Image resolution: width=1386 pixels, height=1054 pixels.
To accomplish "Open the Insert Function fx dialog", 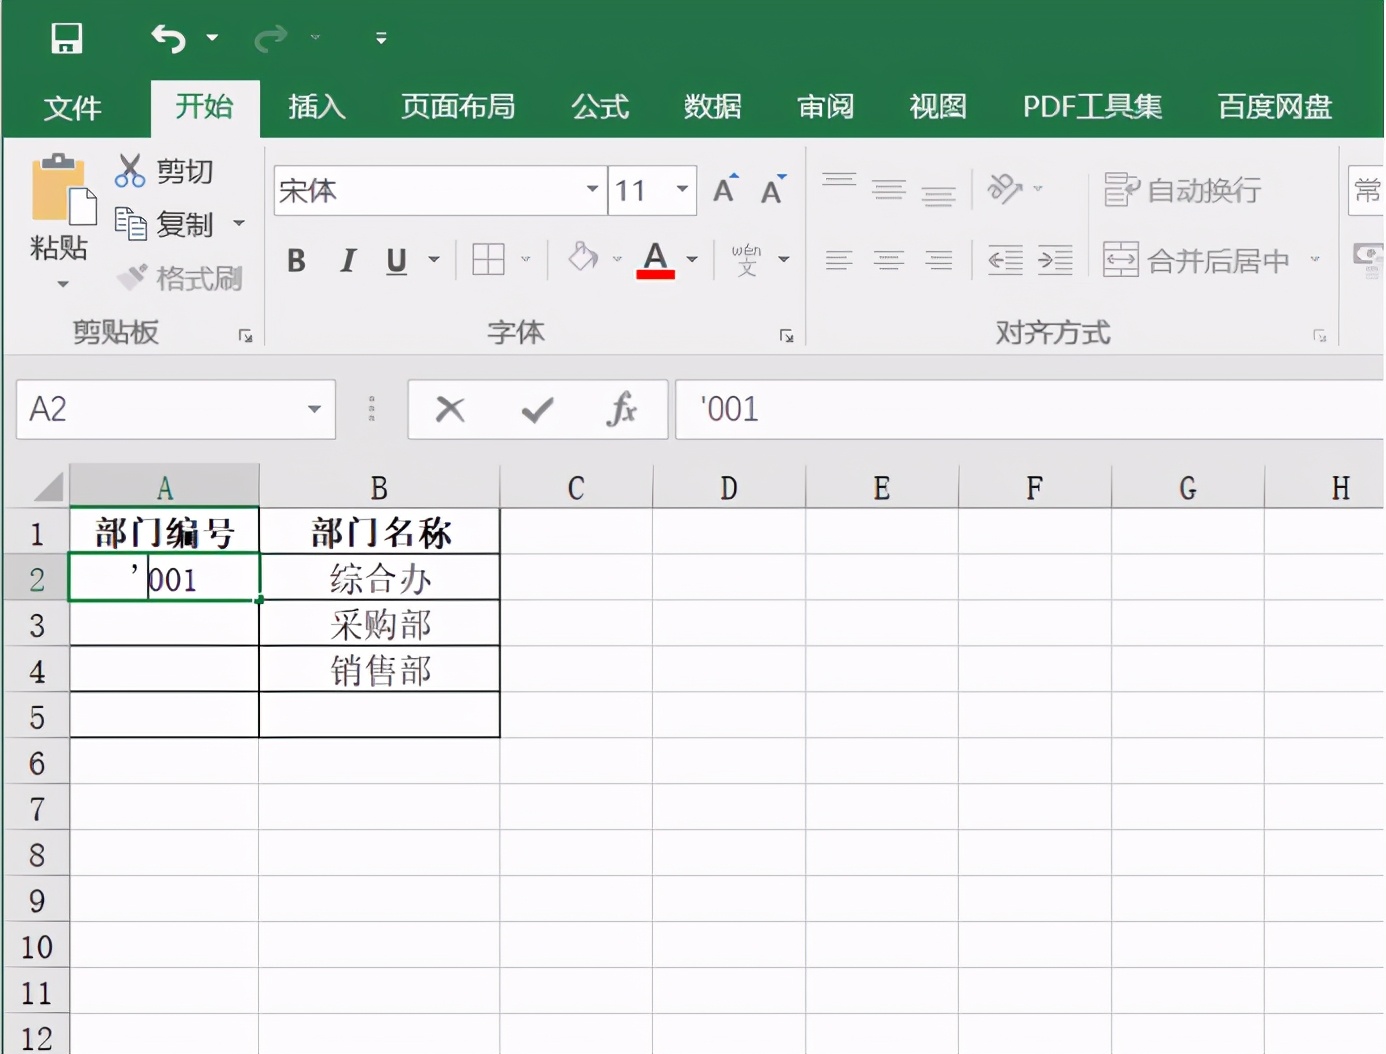I will [x=622, y=409].
